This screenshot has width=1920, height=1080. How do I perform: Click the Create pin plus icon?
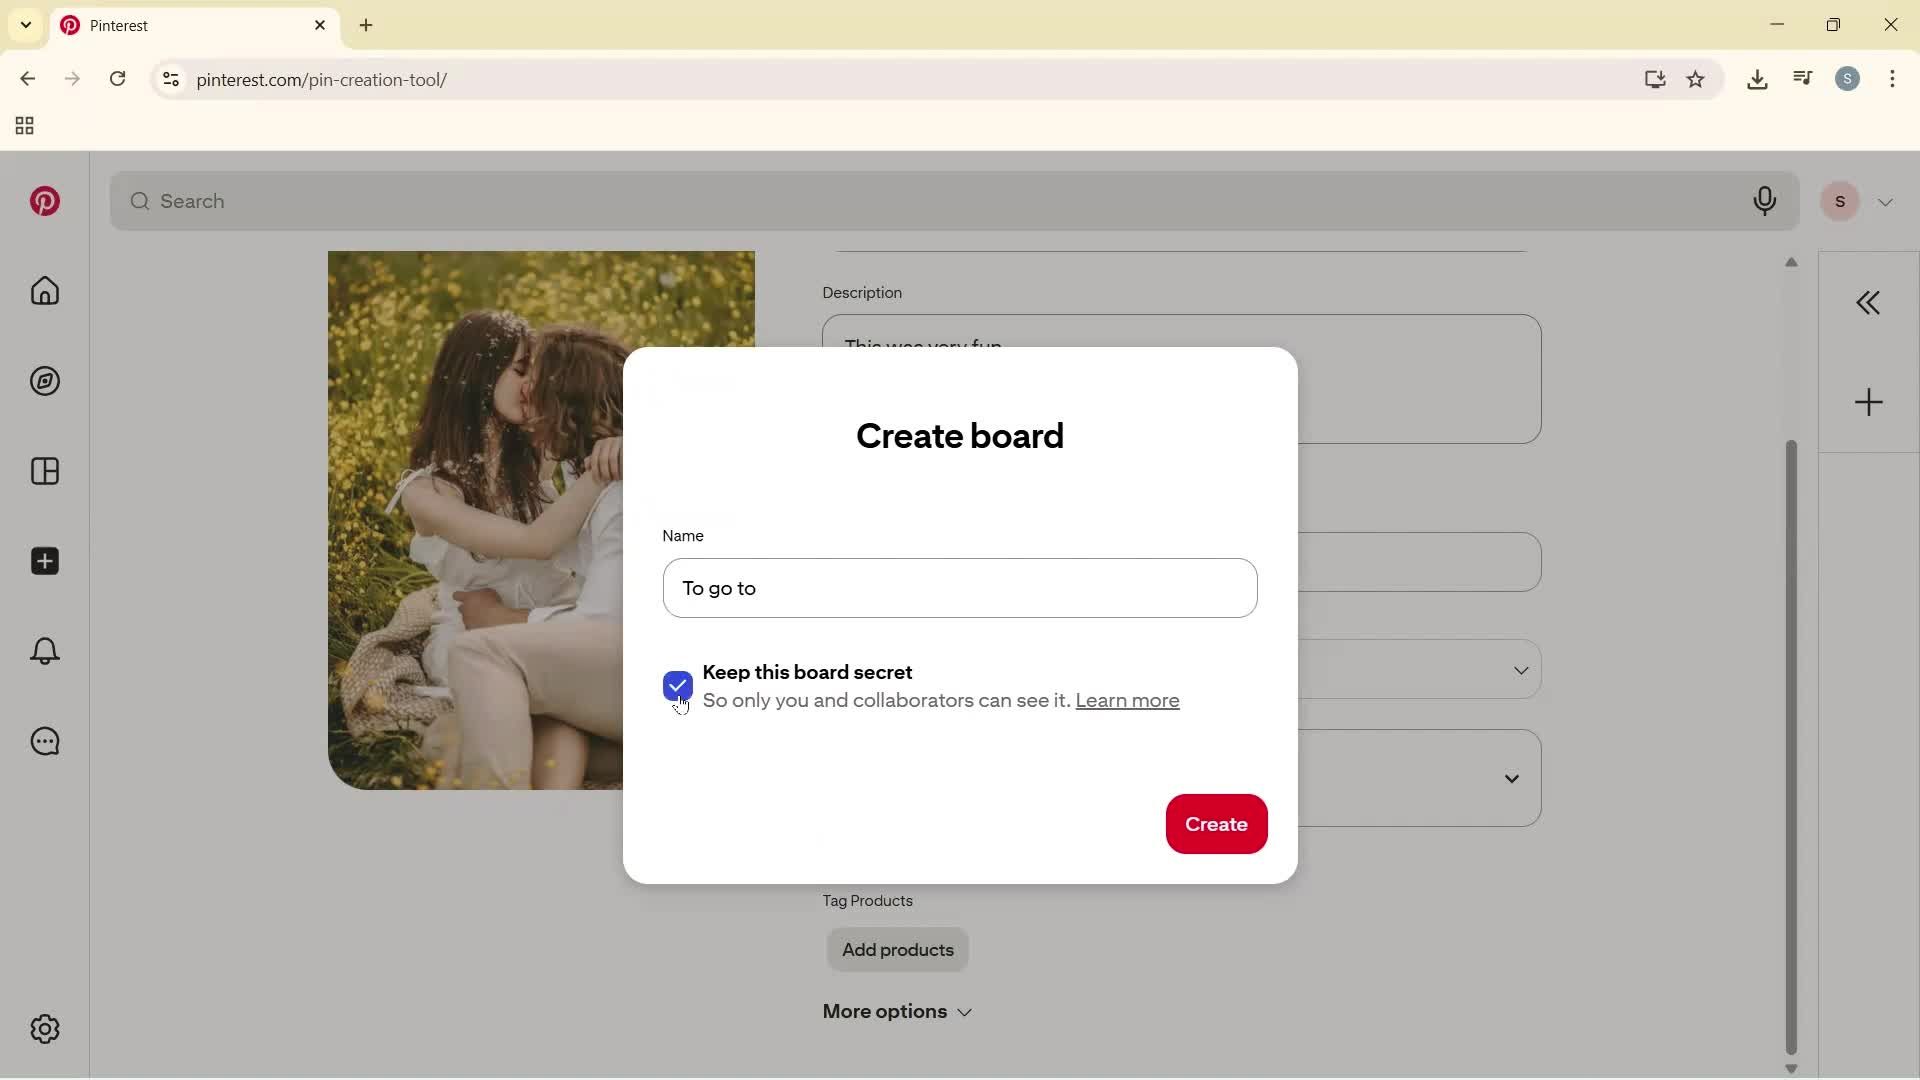tap(44, 561)
